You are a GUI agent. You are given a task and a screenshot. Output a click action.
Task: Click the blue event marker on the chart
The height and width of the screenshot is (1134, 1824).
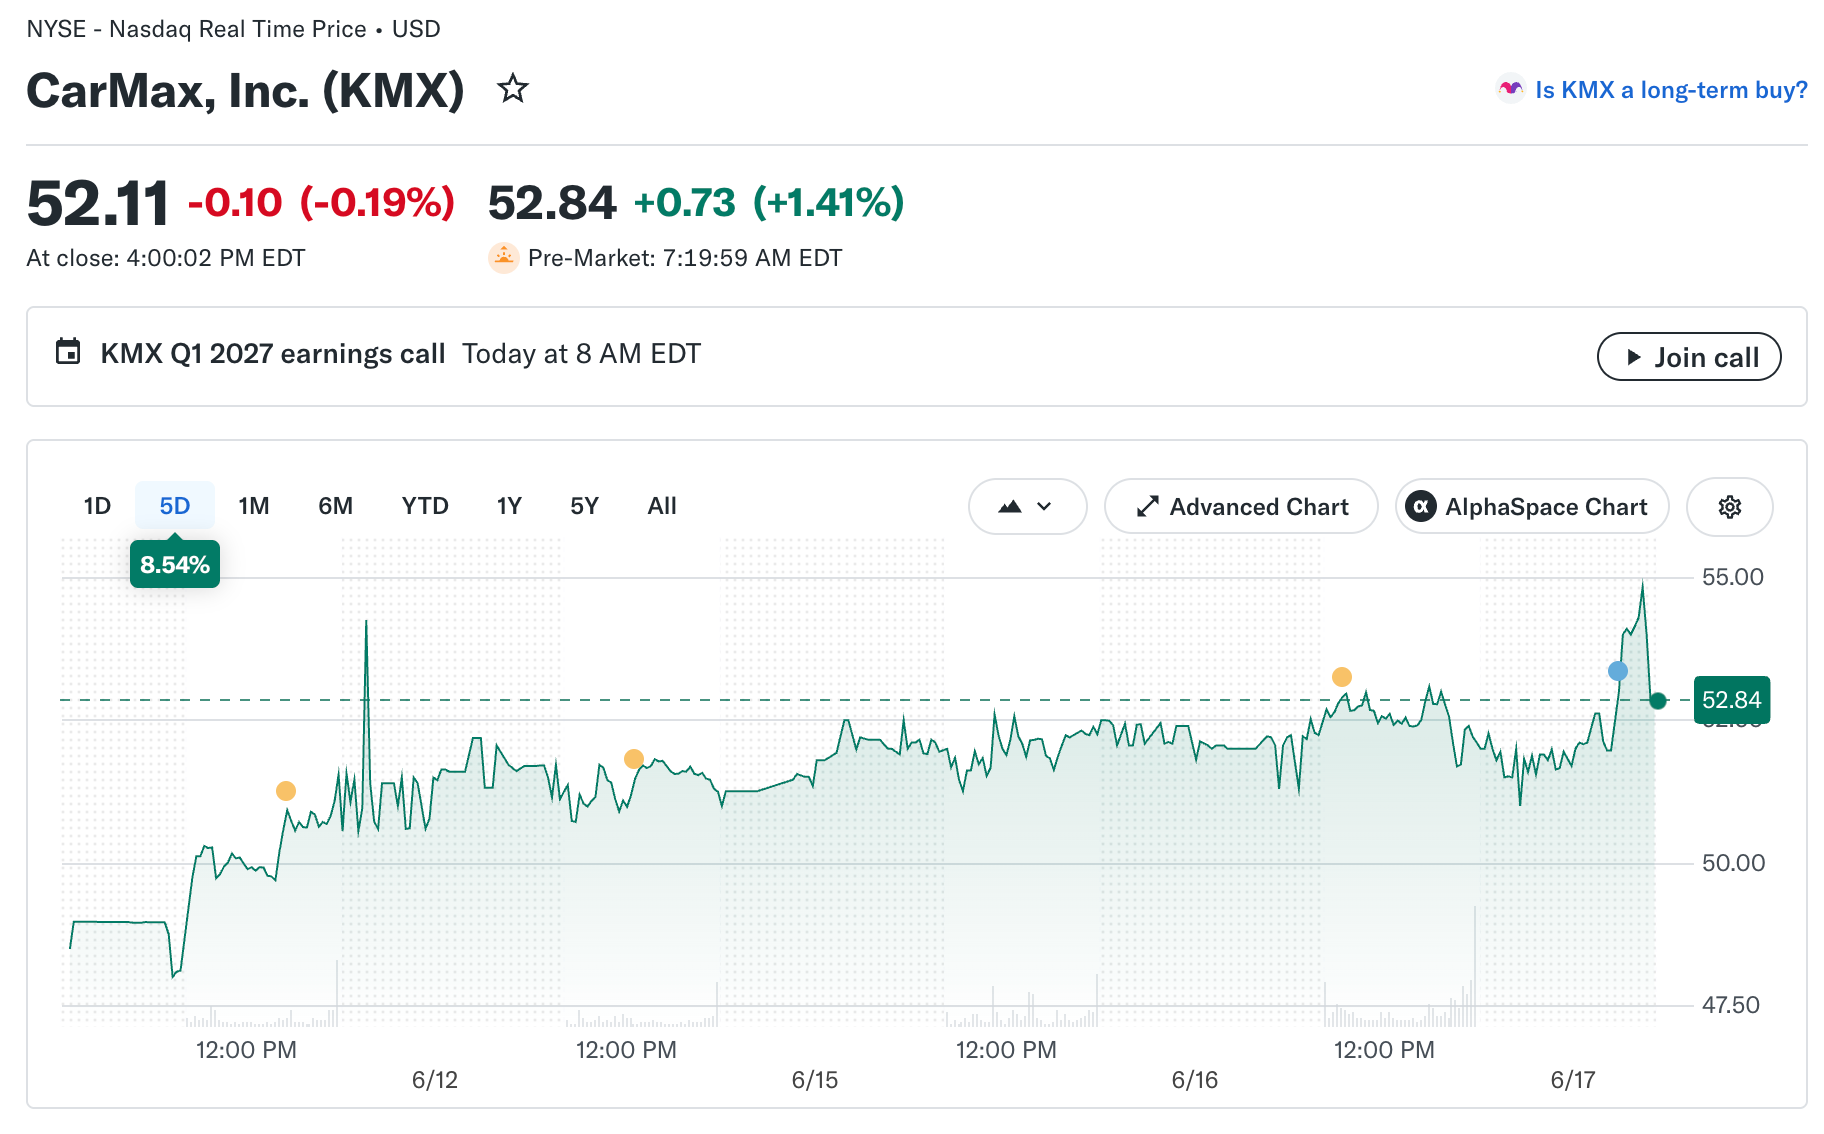tap(1617, 671)
